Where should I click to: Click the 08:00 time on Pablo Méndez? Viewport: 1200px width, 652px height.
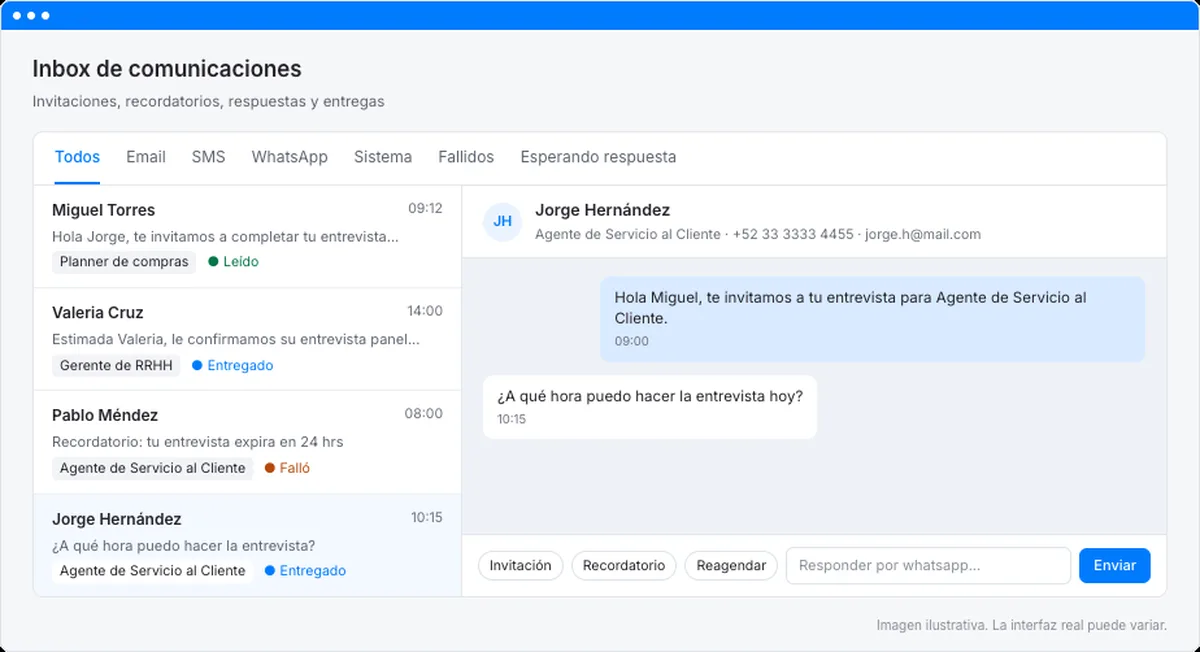point(424,414)
